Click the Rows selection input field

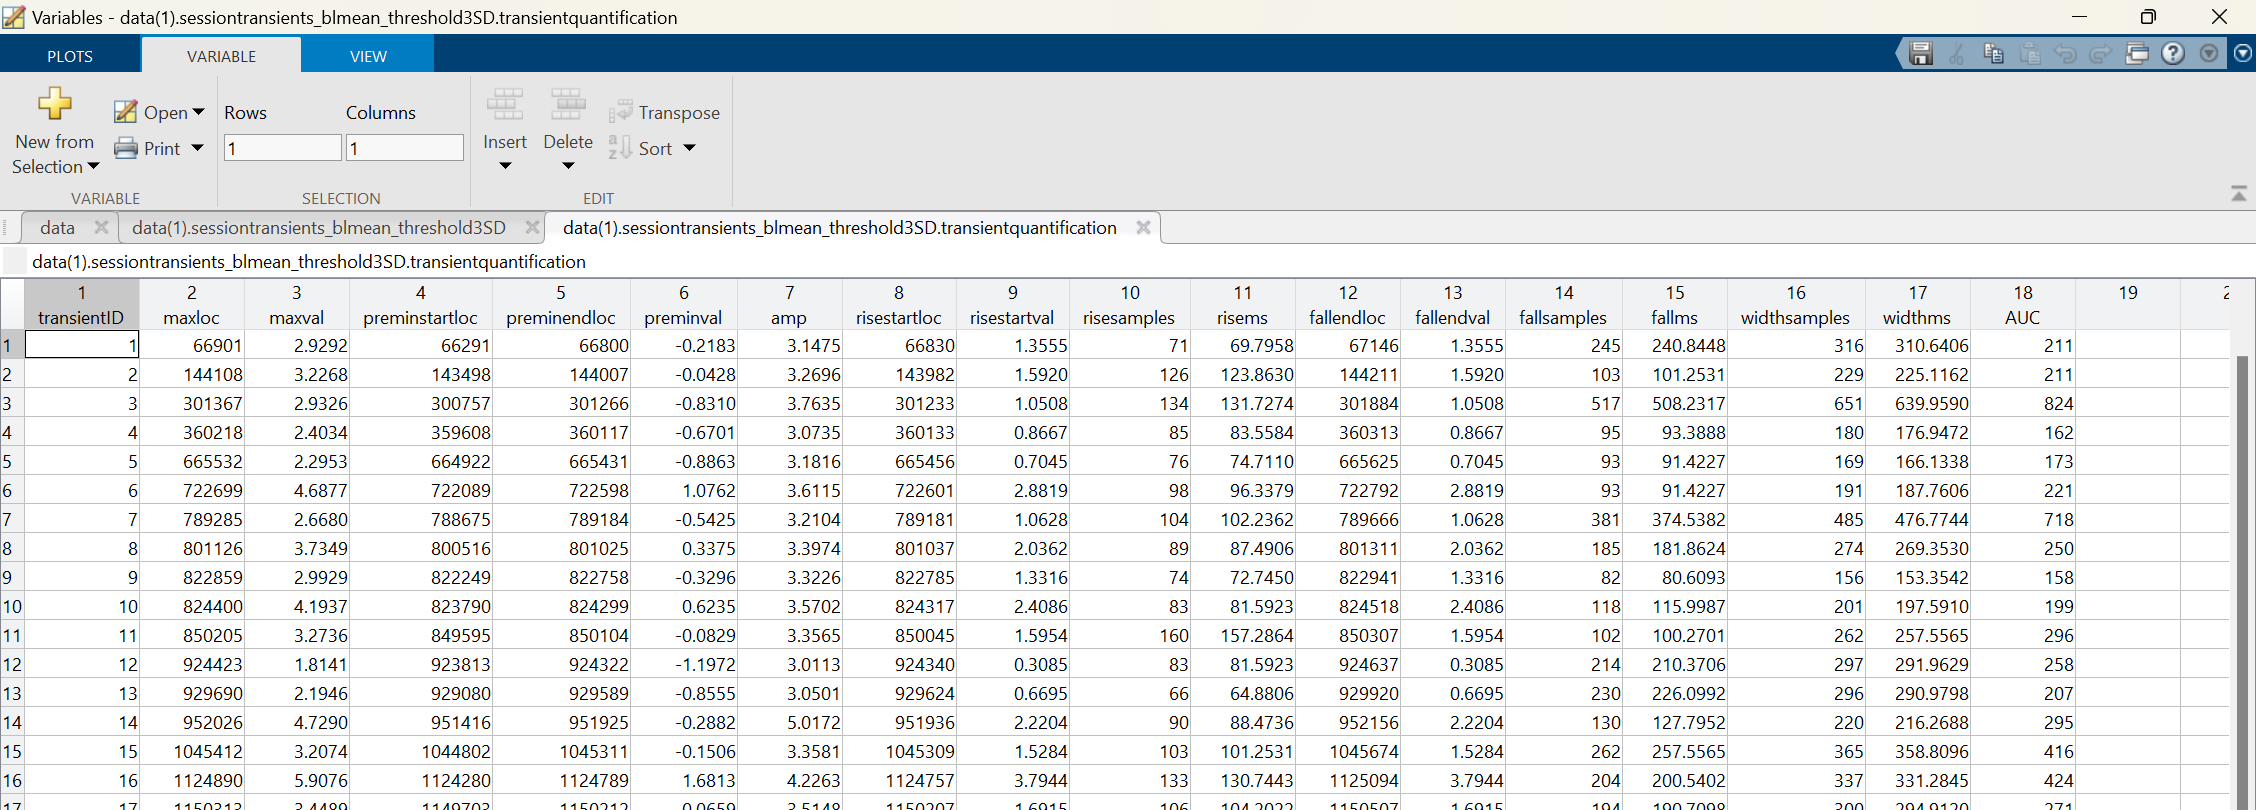point(282,148)
